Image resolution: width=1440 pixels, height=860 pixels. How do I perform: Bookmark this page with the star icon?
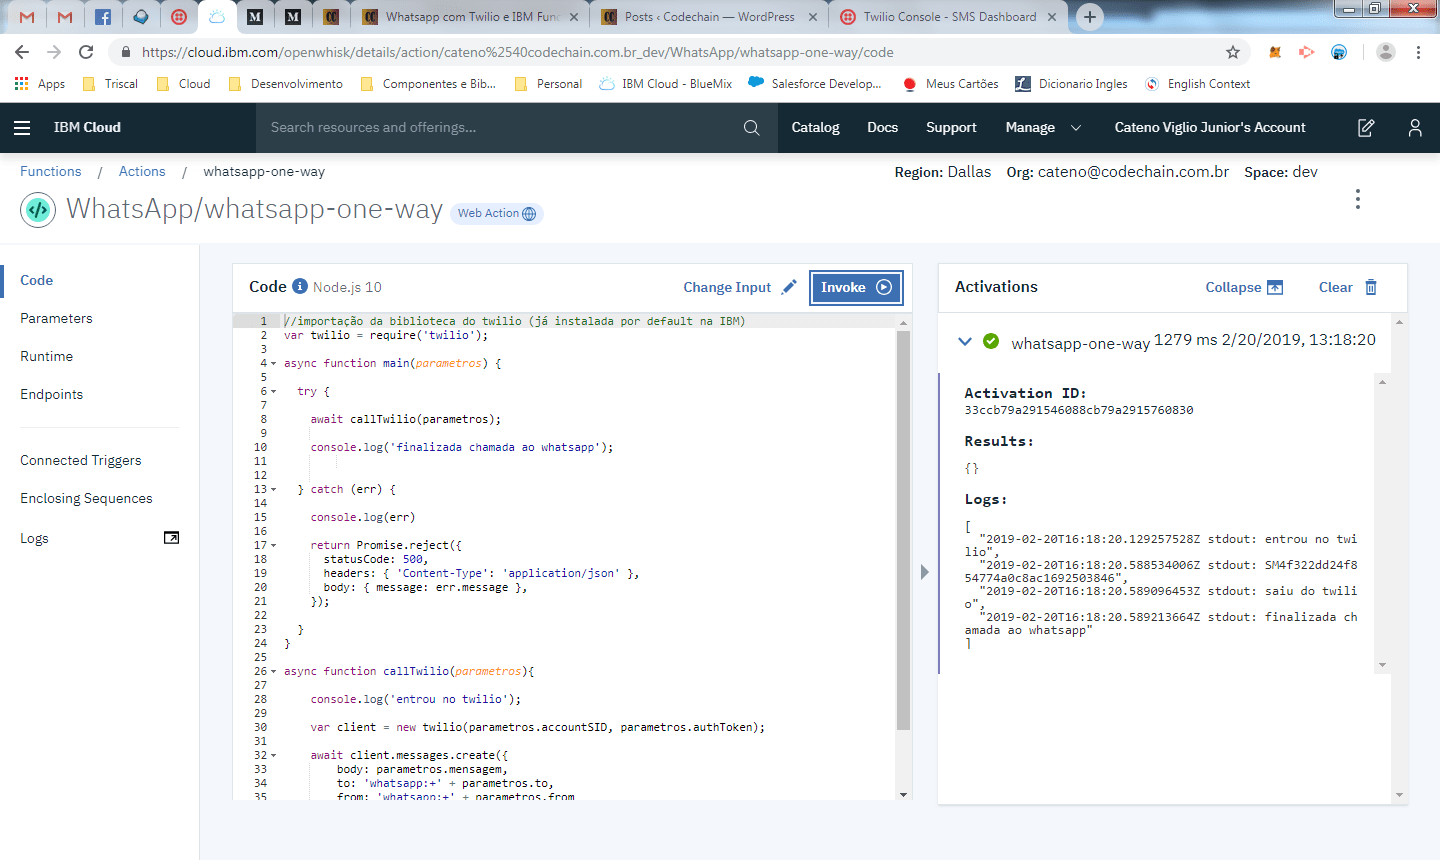pyautogui.click(x=1233, y=52)
